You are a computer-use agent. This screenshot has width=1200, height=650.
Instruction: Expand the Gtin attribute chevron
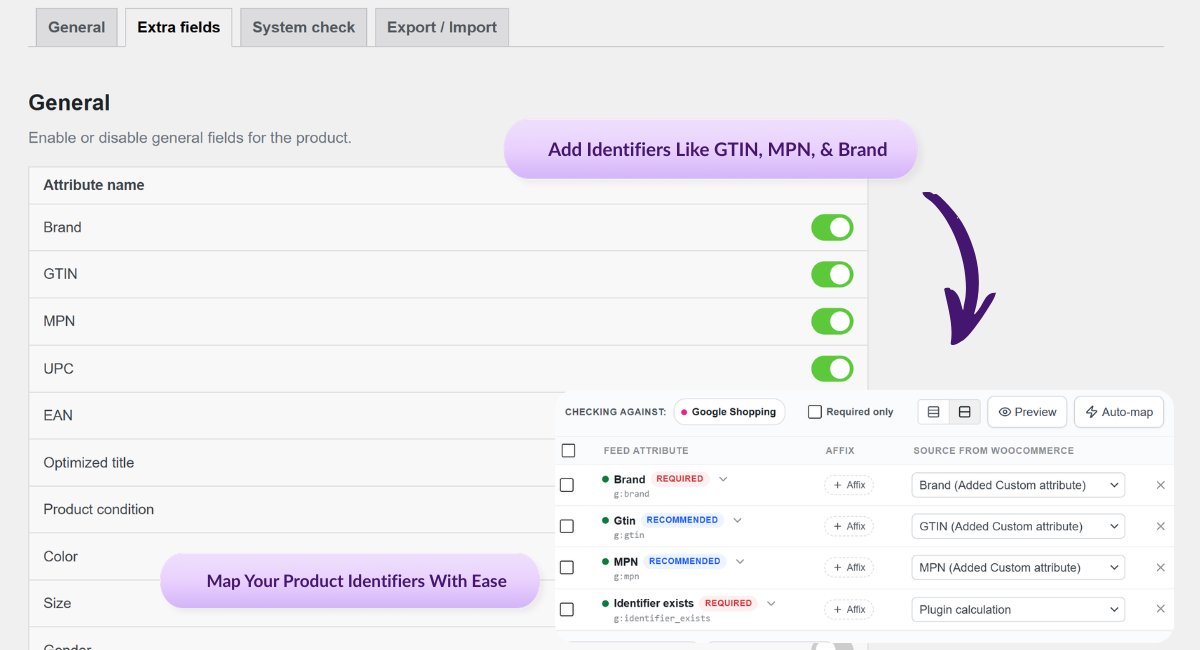[x=737, y=520]
